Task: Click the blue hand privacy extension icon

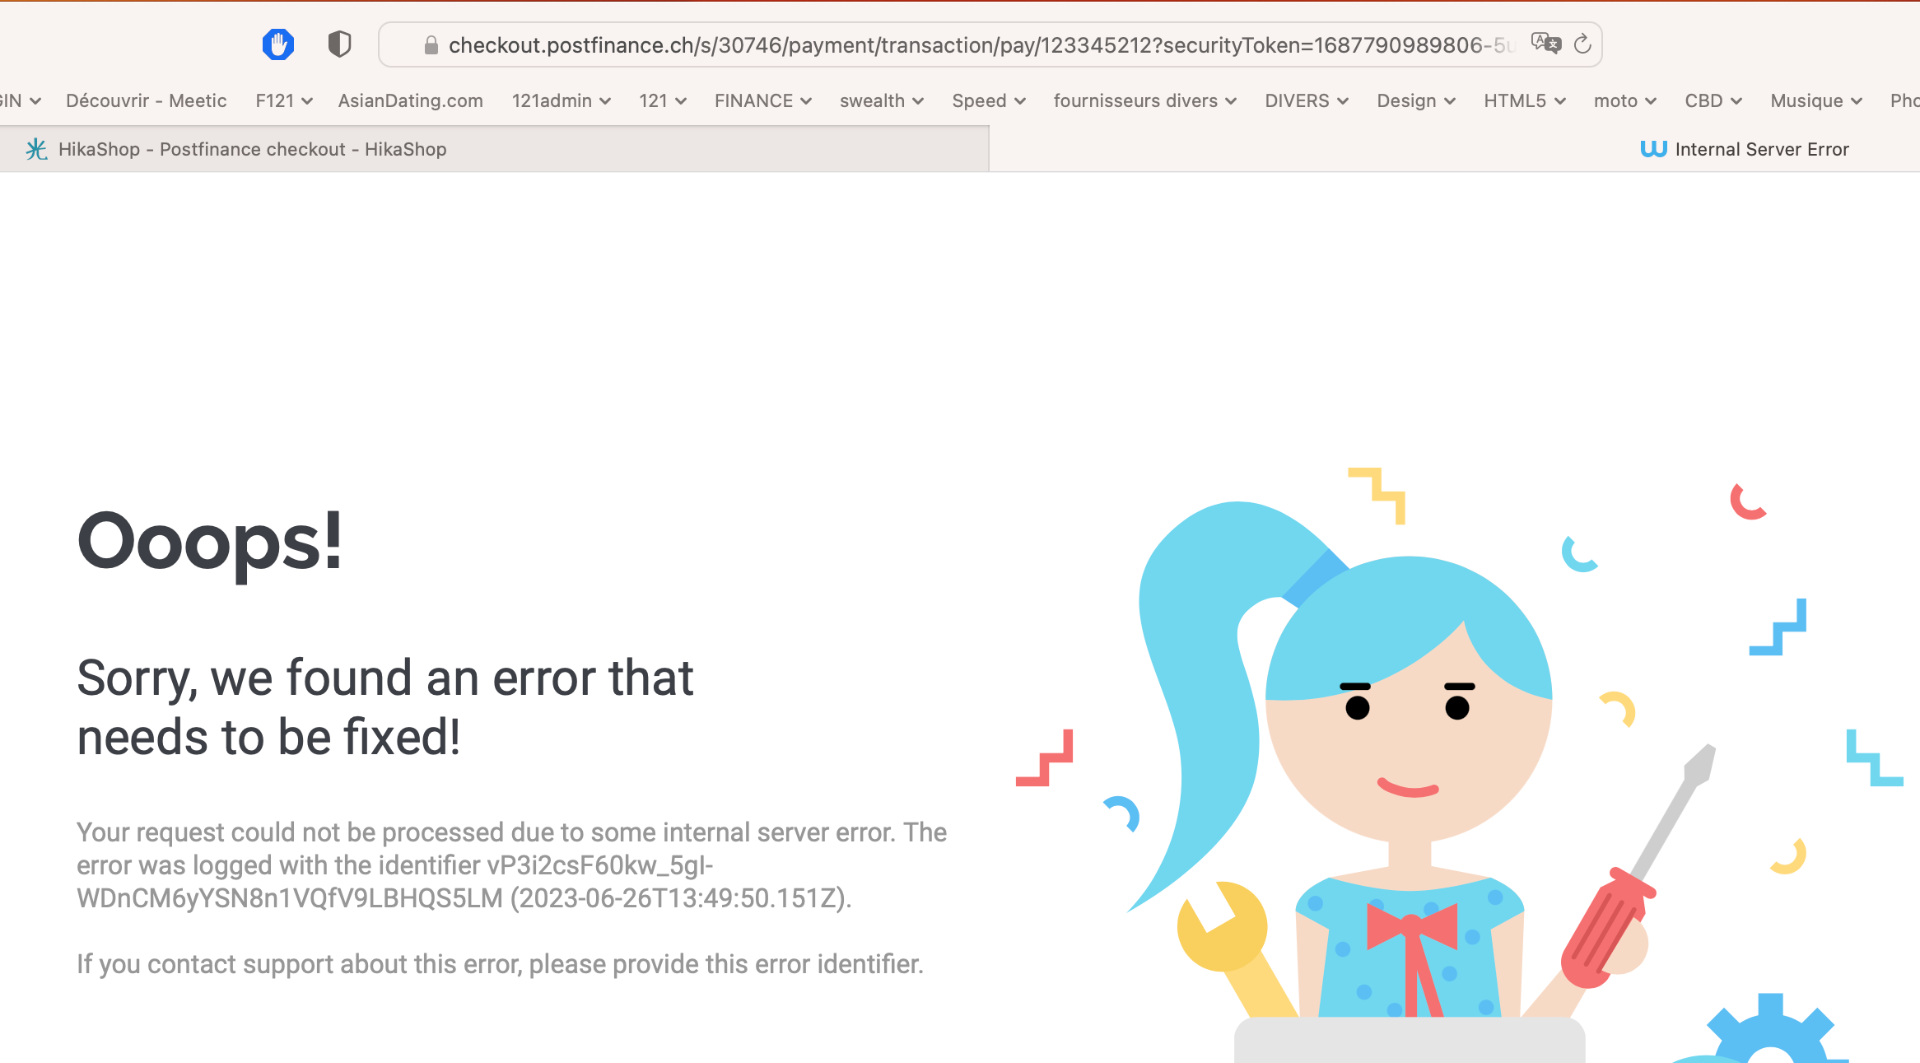Action: (x=278, y=45)
